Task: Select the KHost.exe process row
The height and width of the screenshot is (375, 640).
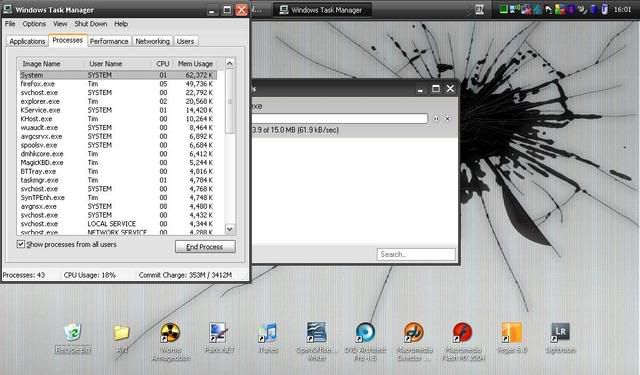Action: click(x=118, y=119)
